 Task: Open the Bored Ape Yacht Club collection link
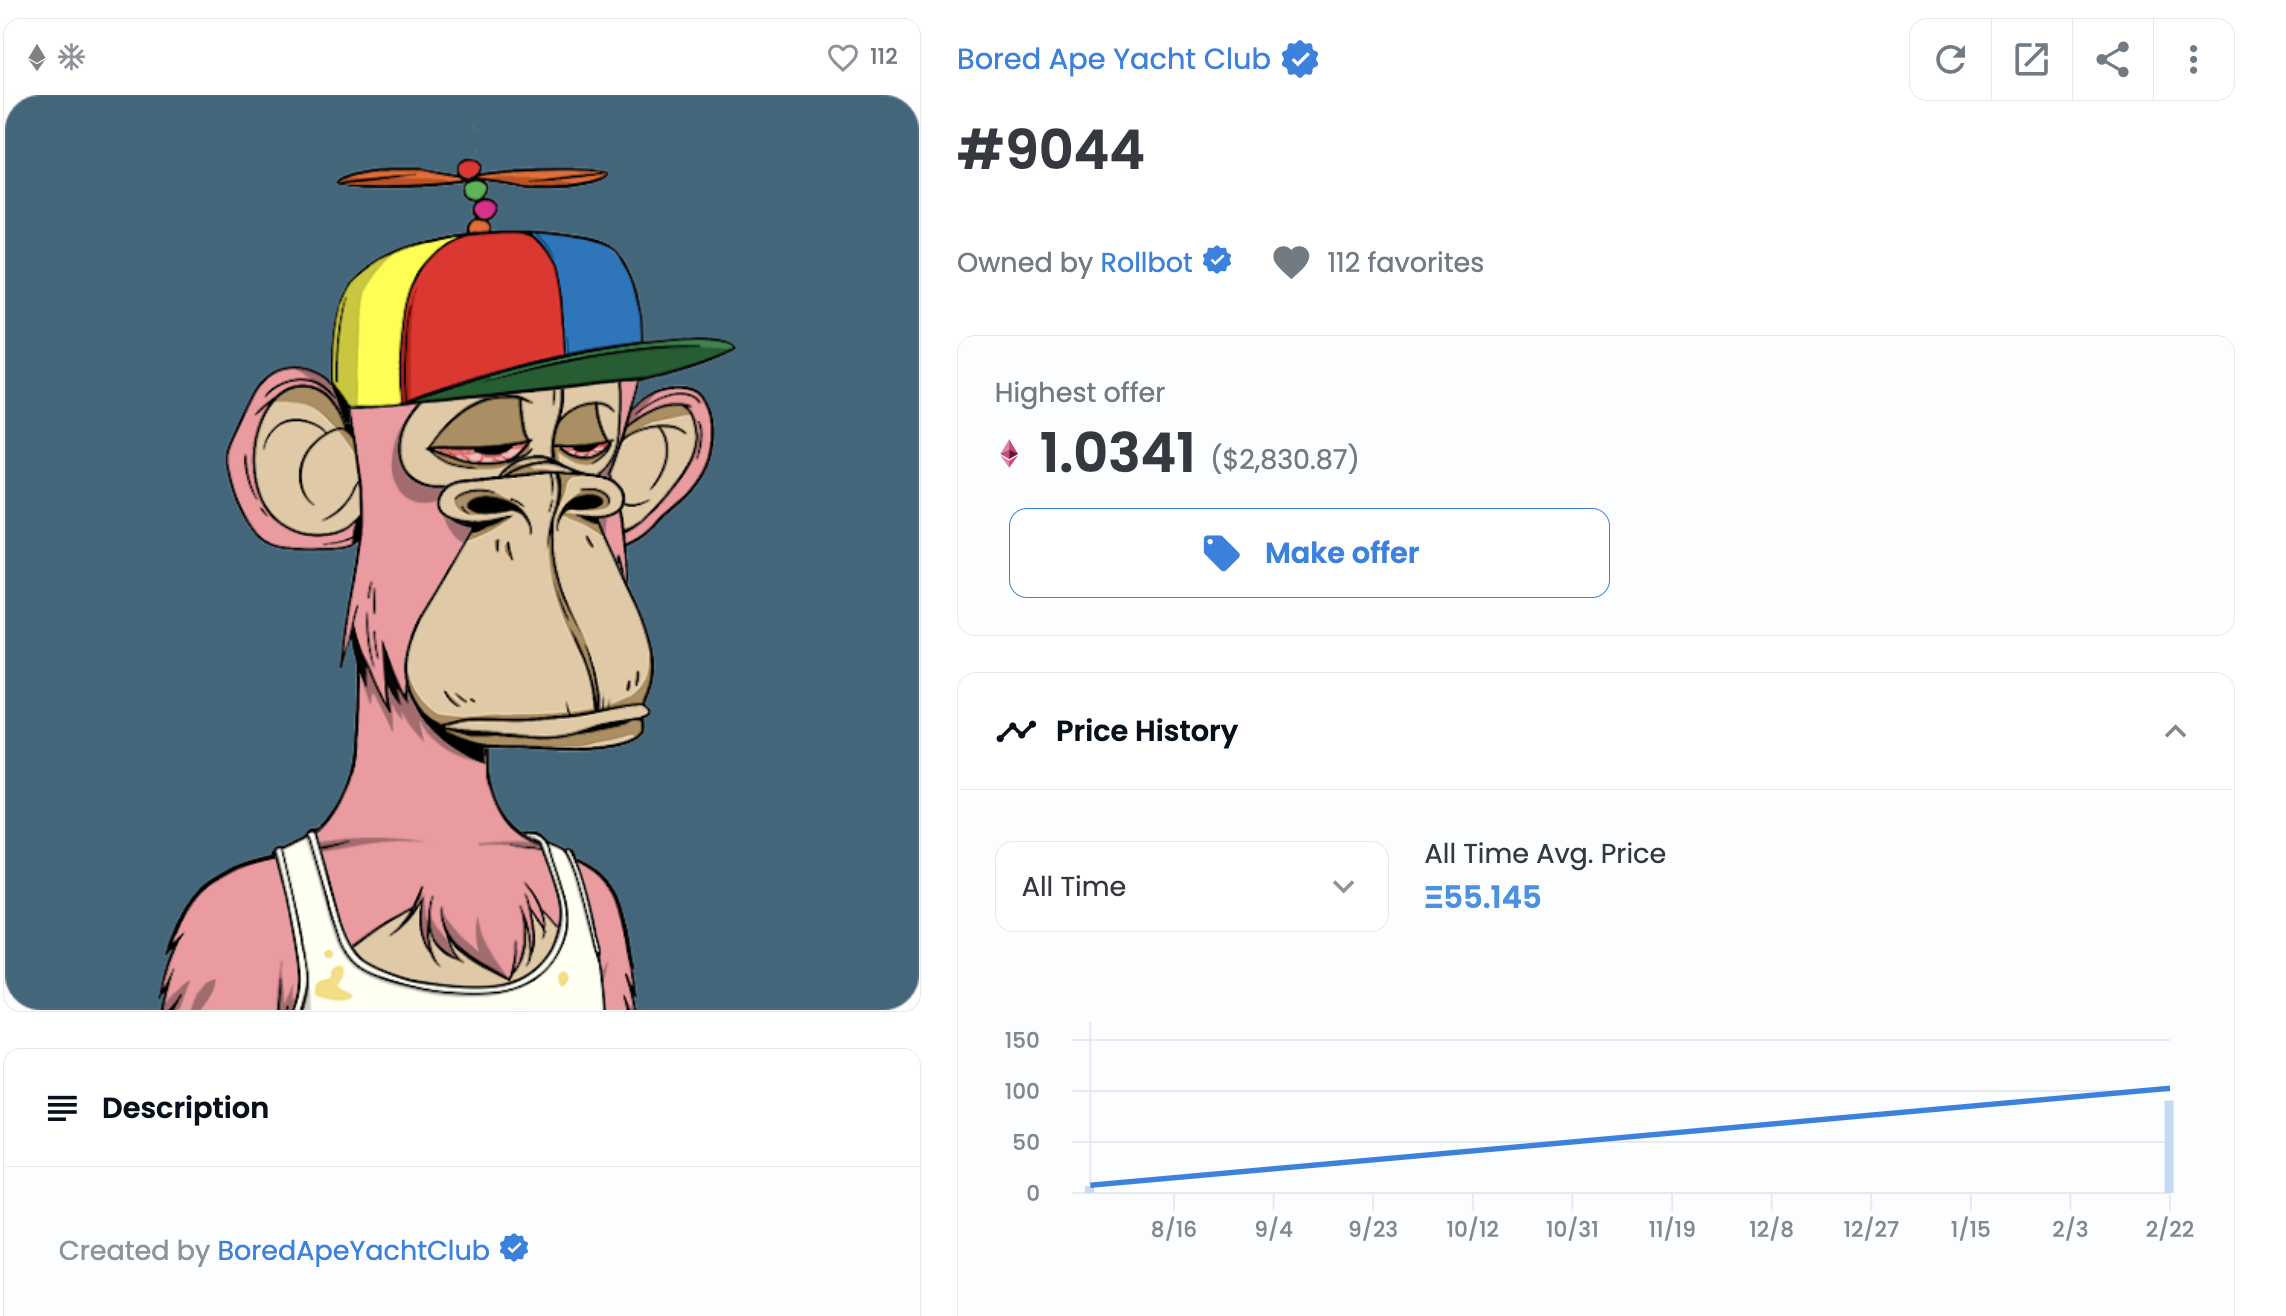pyautogui.click(x=1113, y=59)
